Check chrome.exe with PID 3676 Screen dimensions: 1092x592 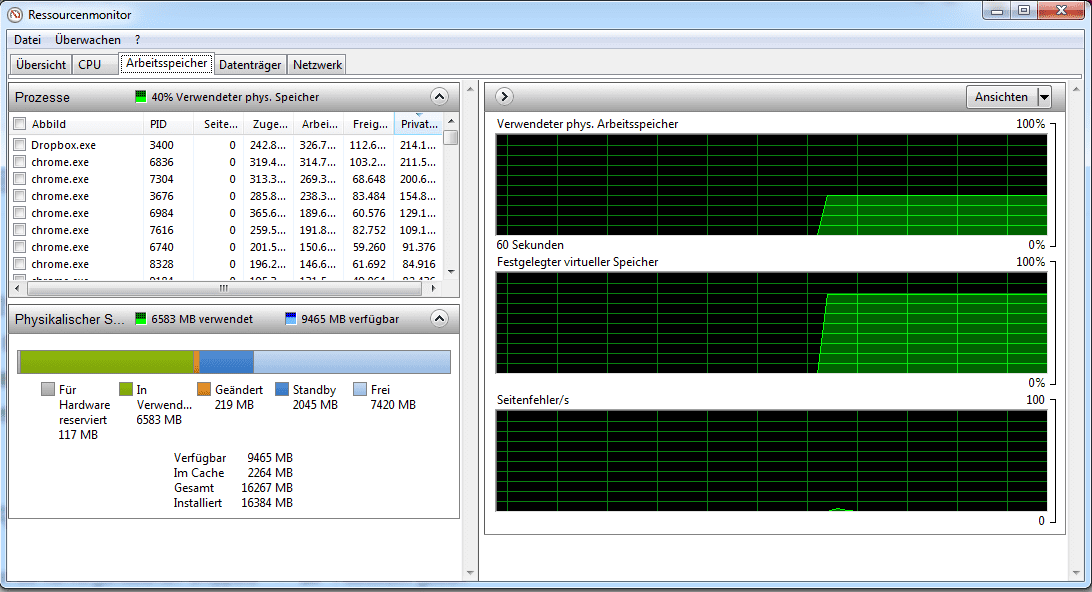click(20, 196)
